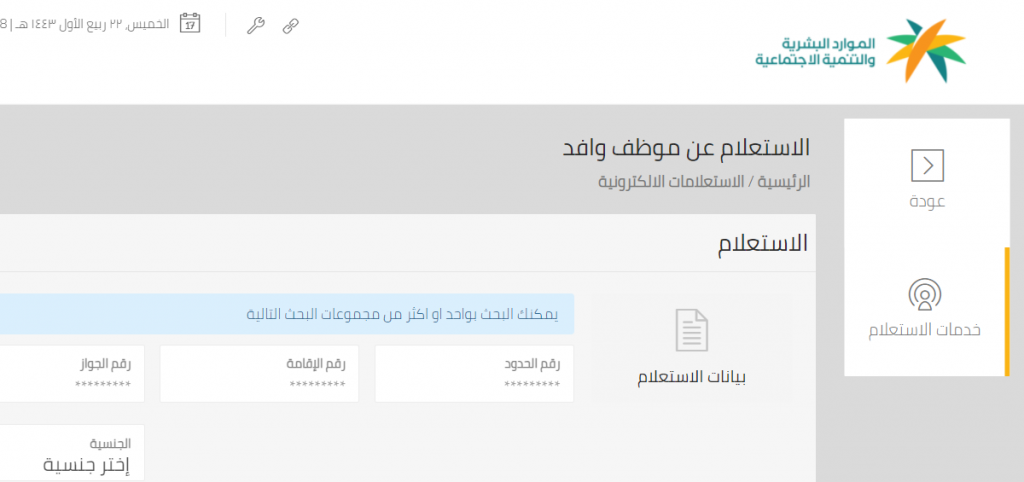The image size is (1024, 482).
Task: Click the ministry name text beside the logo
Action: 815,52
